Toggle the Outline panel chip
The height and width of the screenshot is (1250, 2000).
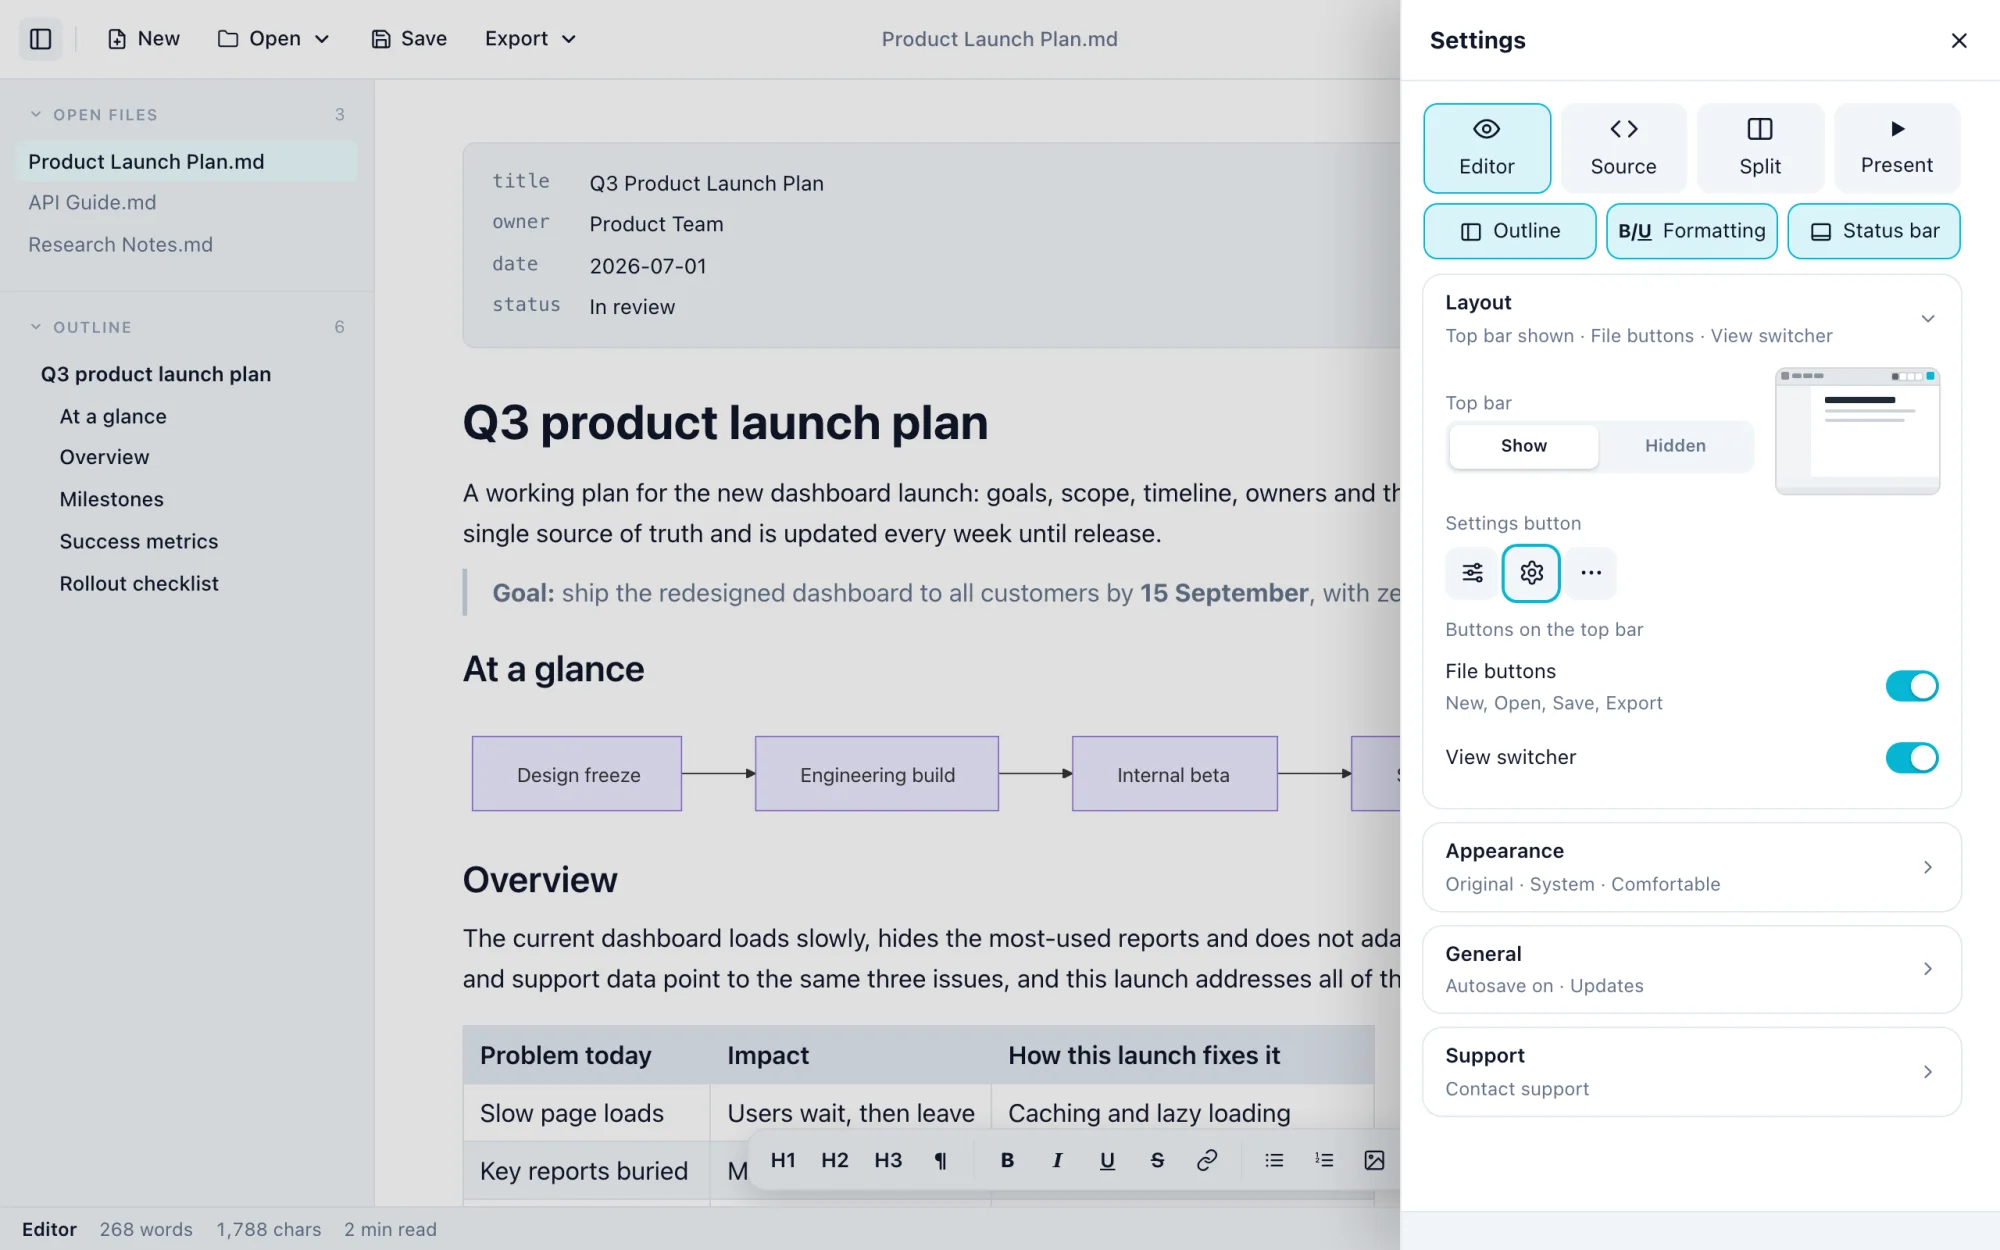click(x=1509, y=231)
